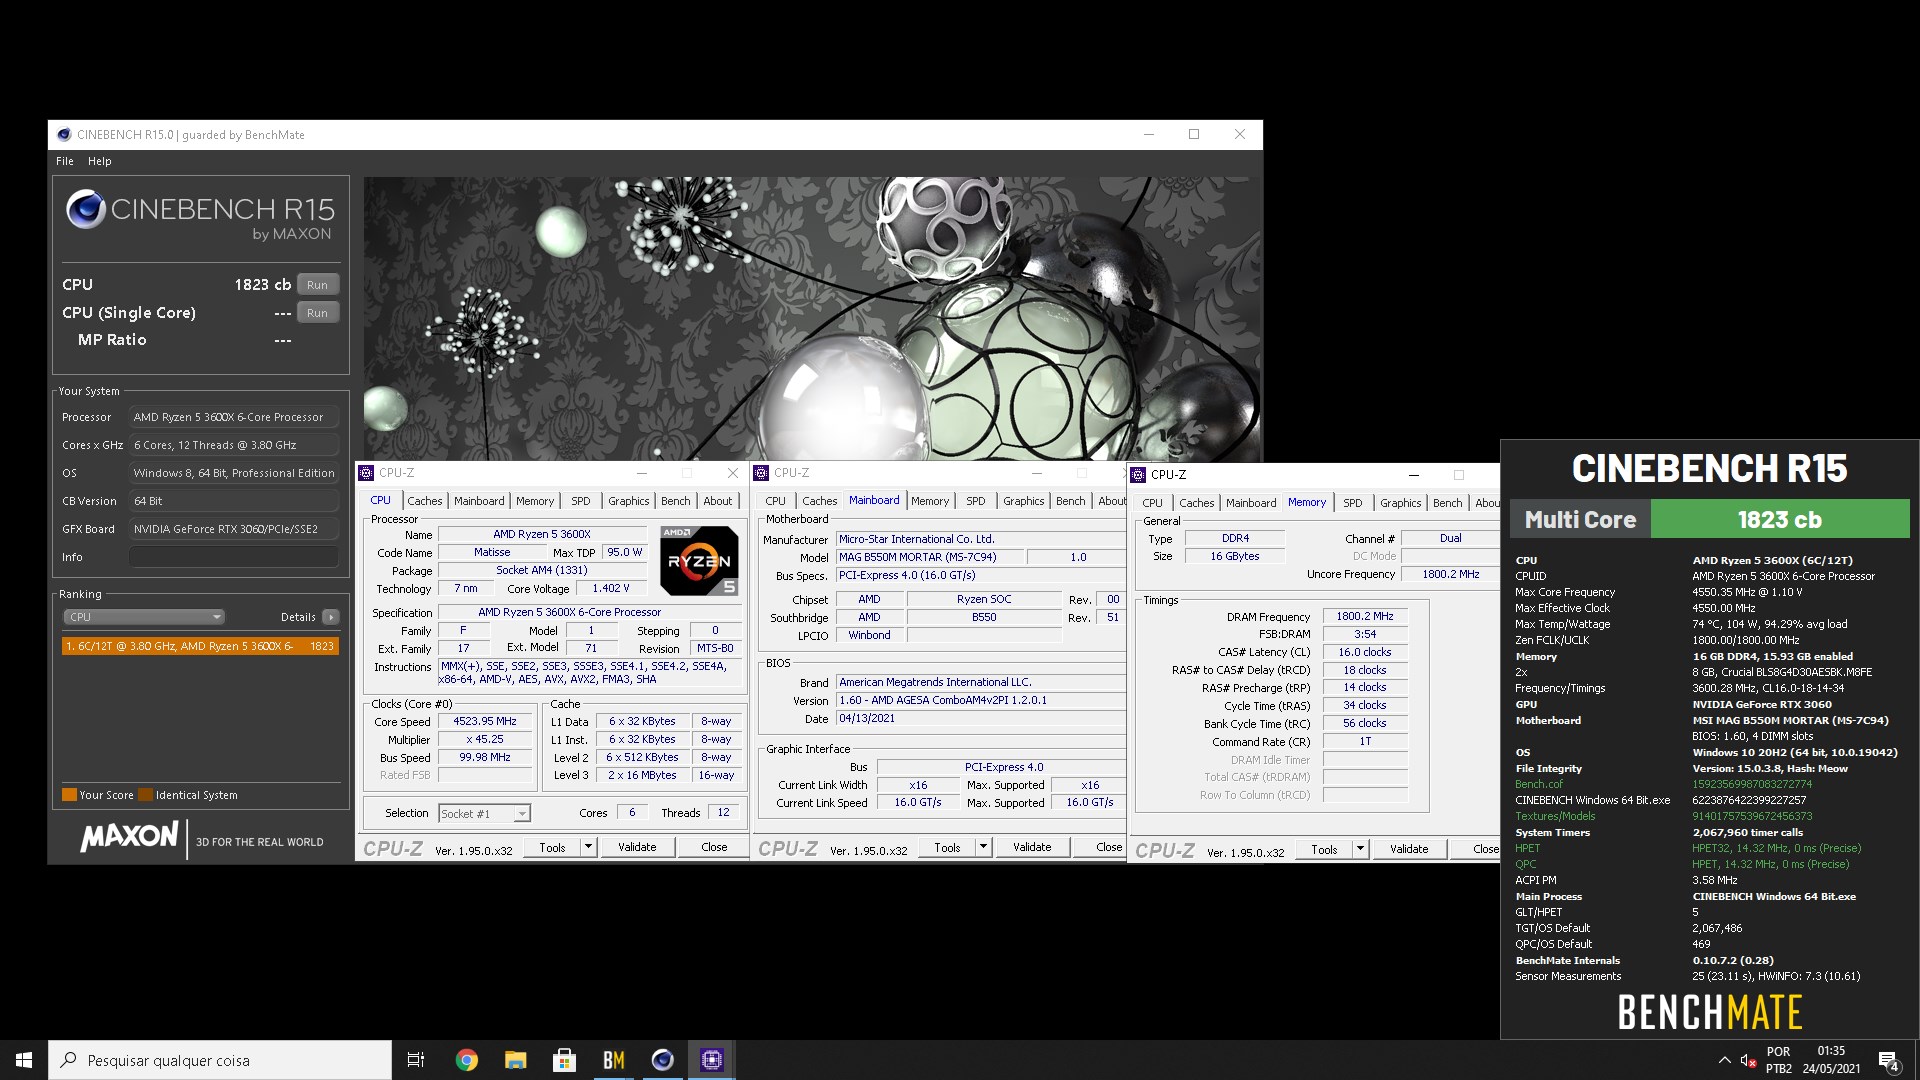Switch to CPU-Z taskbar icon
The height and width of the screenshot is (1080, 1920).
(711, 1060)
